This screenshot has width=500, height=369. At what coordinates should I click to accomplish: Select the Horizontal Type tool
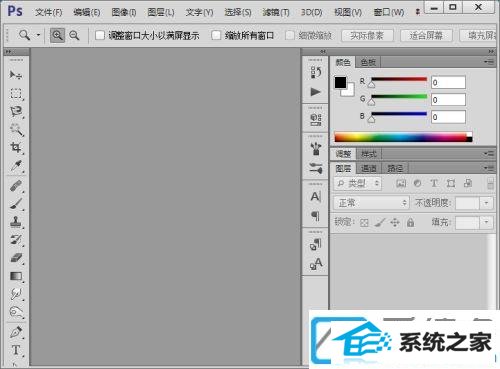(16, 350)
